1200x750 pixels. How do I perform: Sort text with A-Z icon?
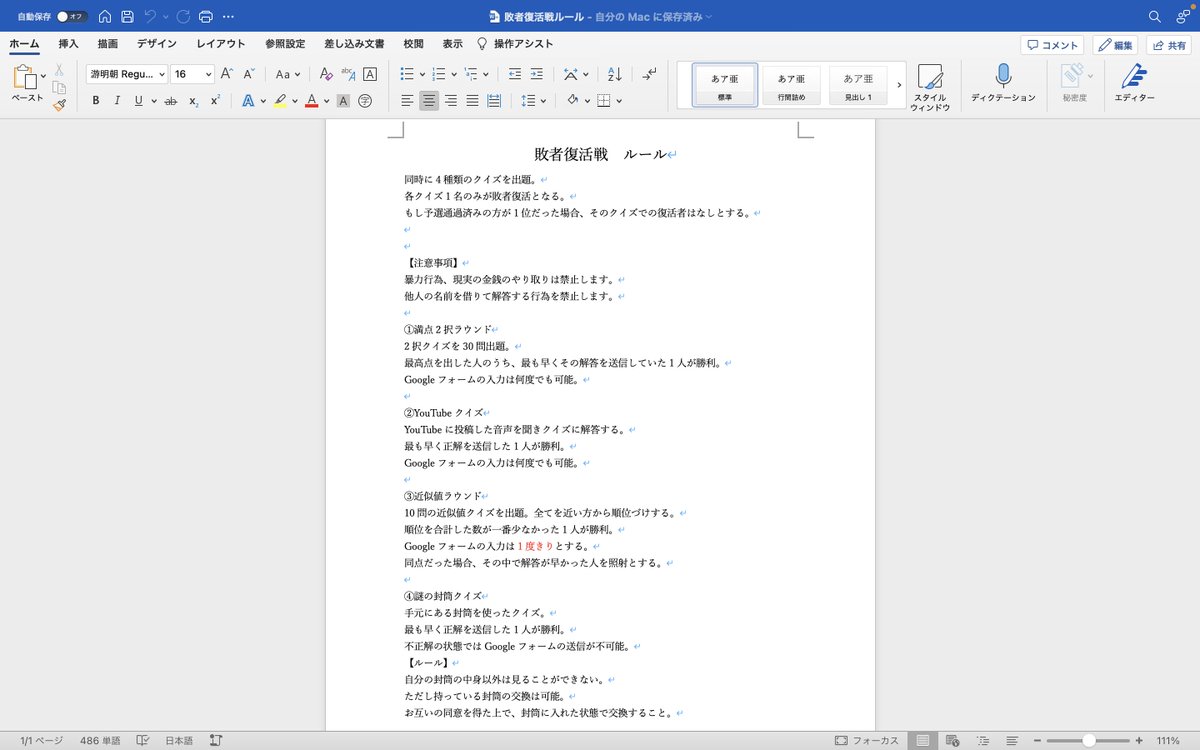615,74
